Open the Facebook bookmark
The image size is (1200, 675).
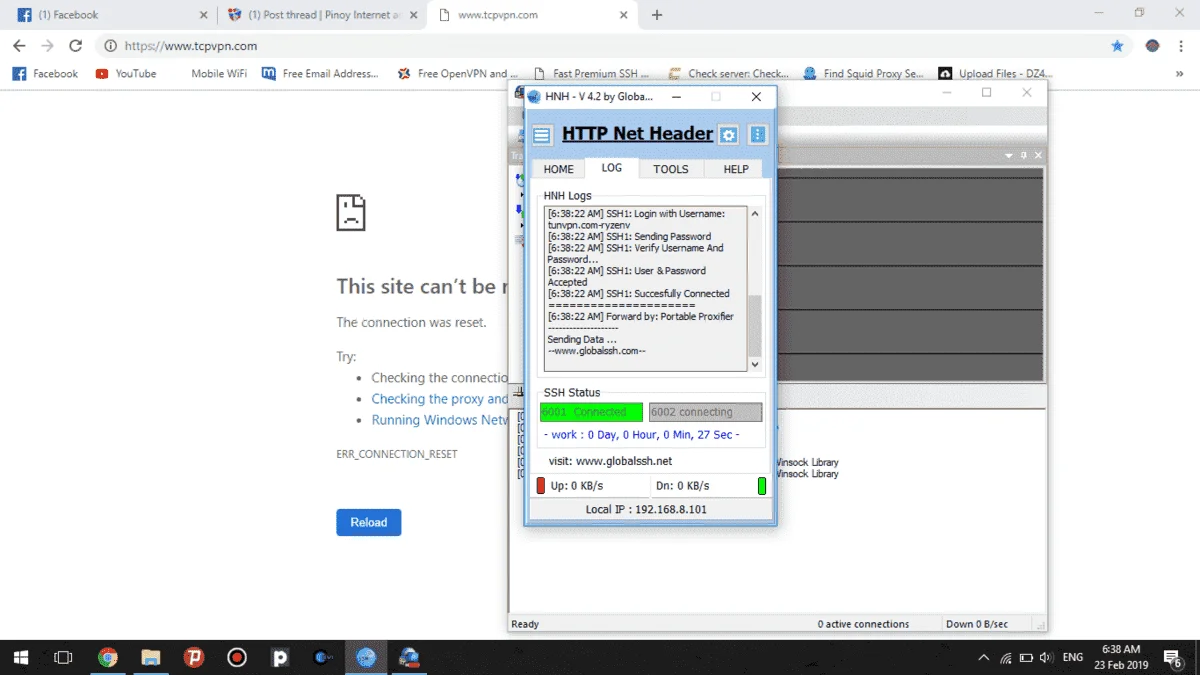pos(45,73)
